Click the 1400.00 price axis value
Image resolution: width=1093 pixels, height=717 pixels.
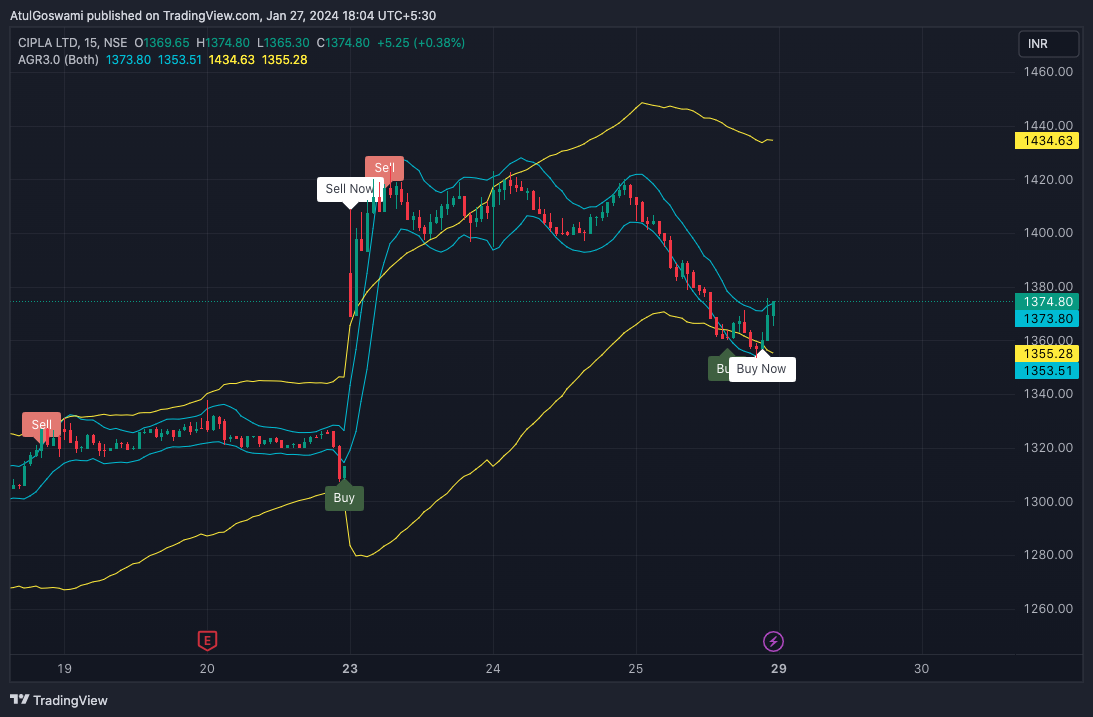click(x=1048, y=233)
